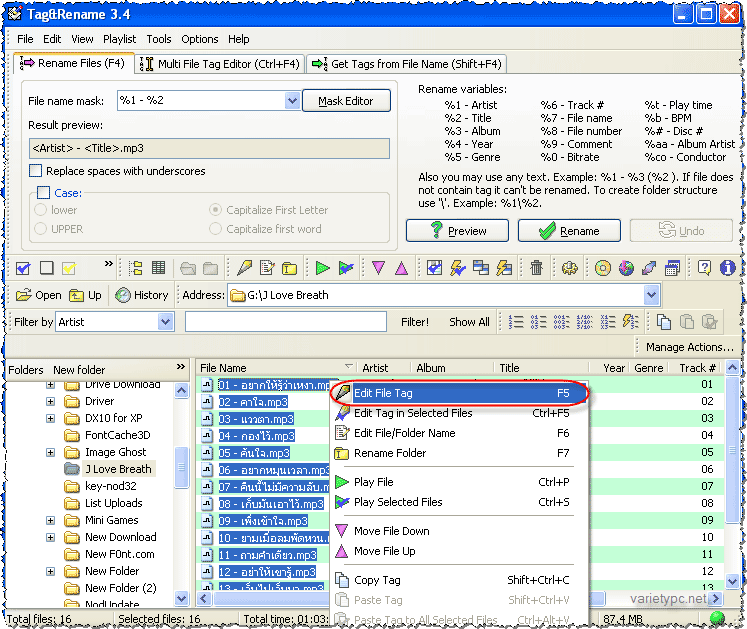Expand the New Download folder node
The height and width of the screenshot is (629, 747).
click(50, 538)
